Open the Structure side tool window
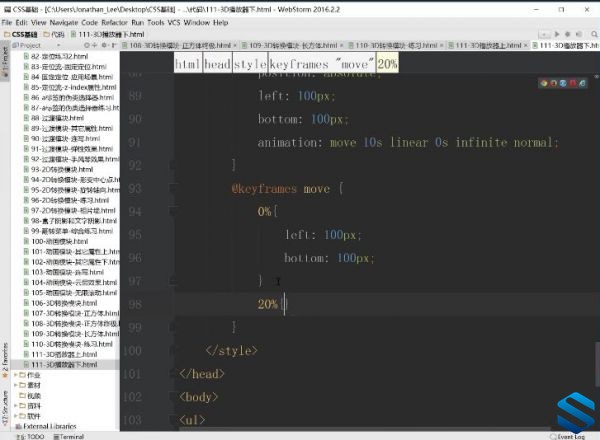The height and width of the screenshot is (440, 600). (x=5, y=408)
